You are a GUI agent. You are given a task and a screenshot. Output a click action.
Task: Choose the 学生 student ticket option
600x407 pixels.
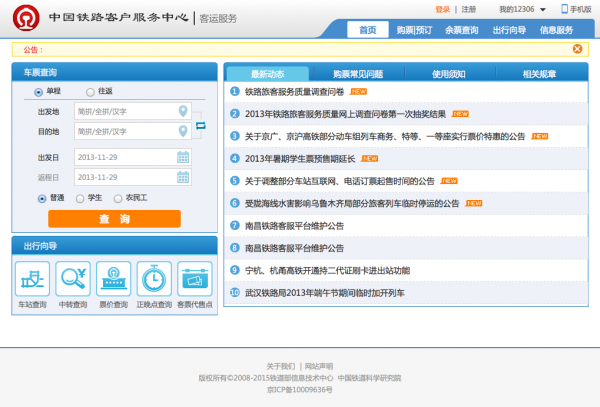79,198
